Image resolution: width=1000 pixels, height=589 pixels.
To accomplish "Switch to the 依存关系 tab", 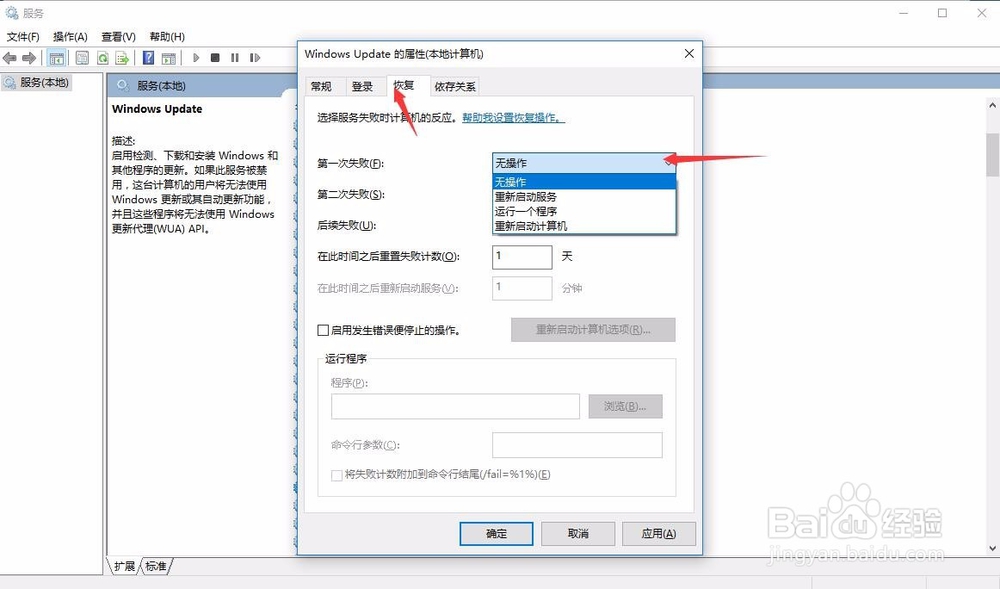I will click(455, 86).
